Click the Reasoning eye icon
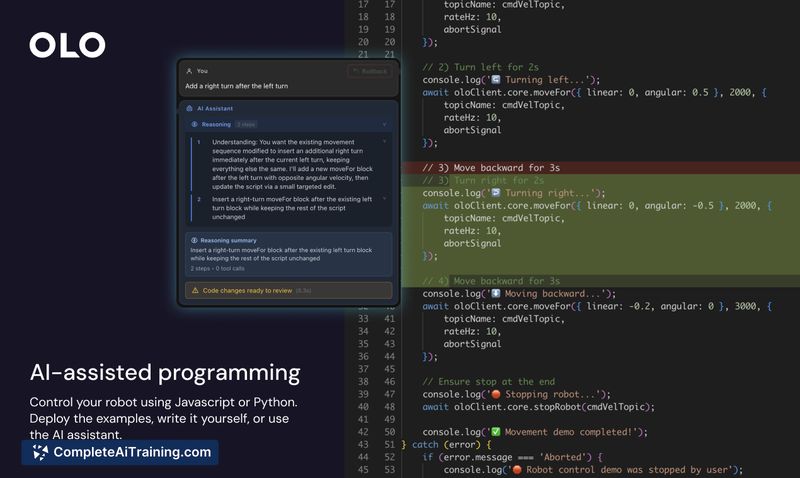This screenshot has width=800, height=478. click(194, 124)
